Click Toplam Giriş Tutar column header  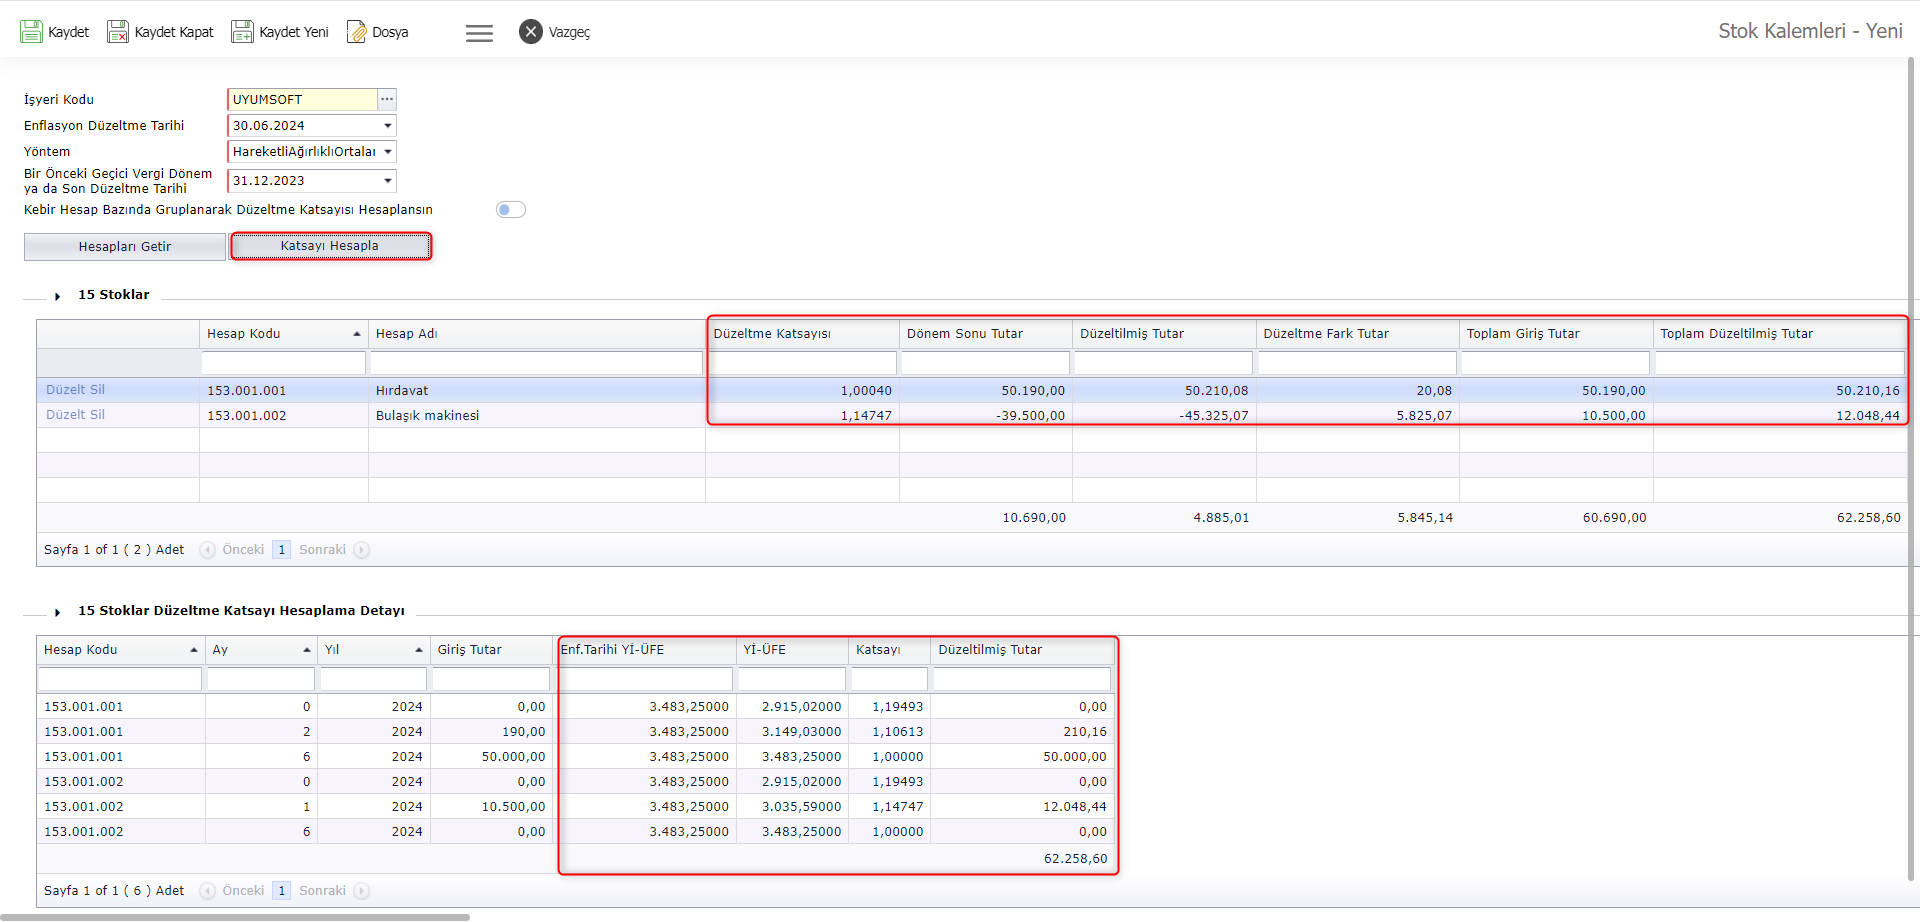click(x=1556, y=334)
